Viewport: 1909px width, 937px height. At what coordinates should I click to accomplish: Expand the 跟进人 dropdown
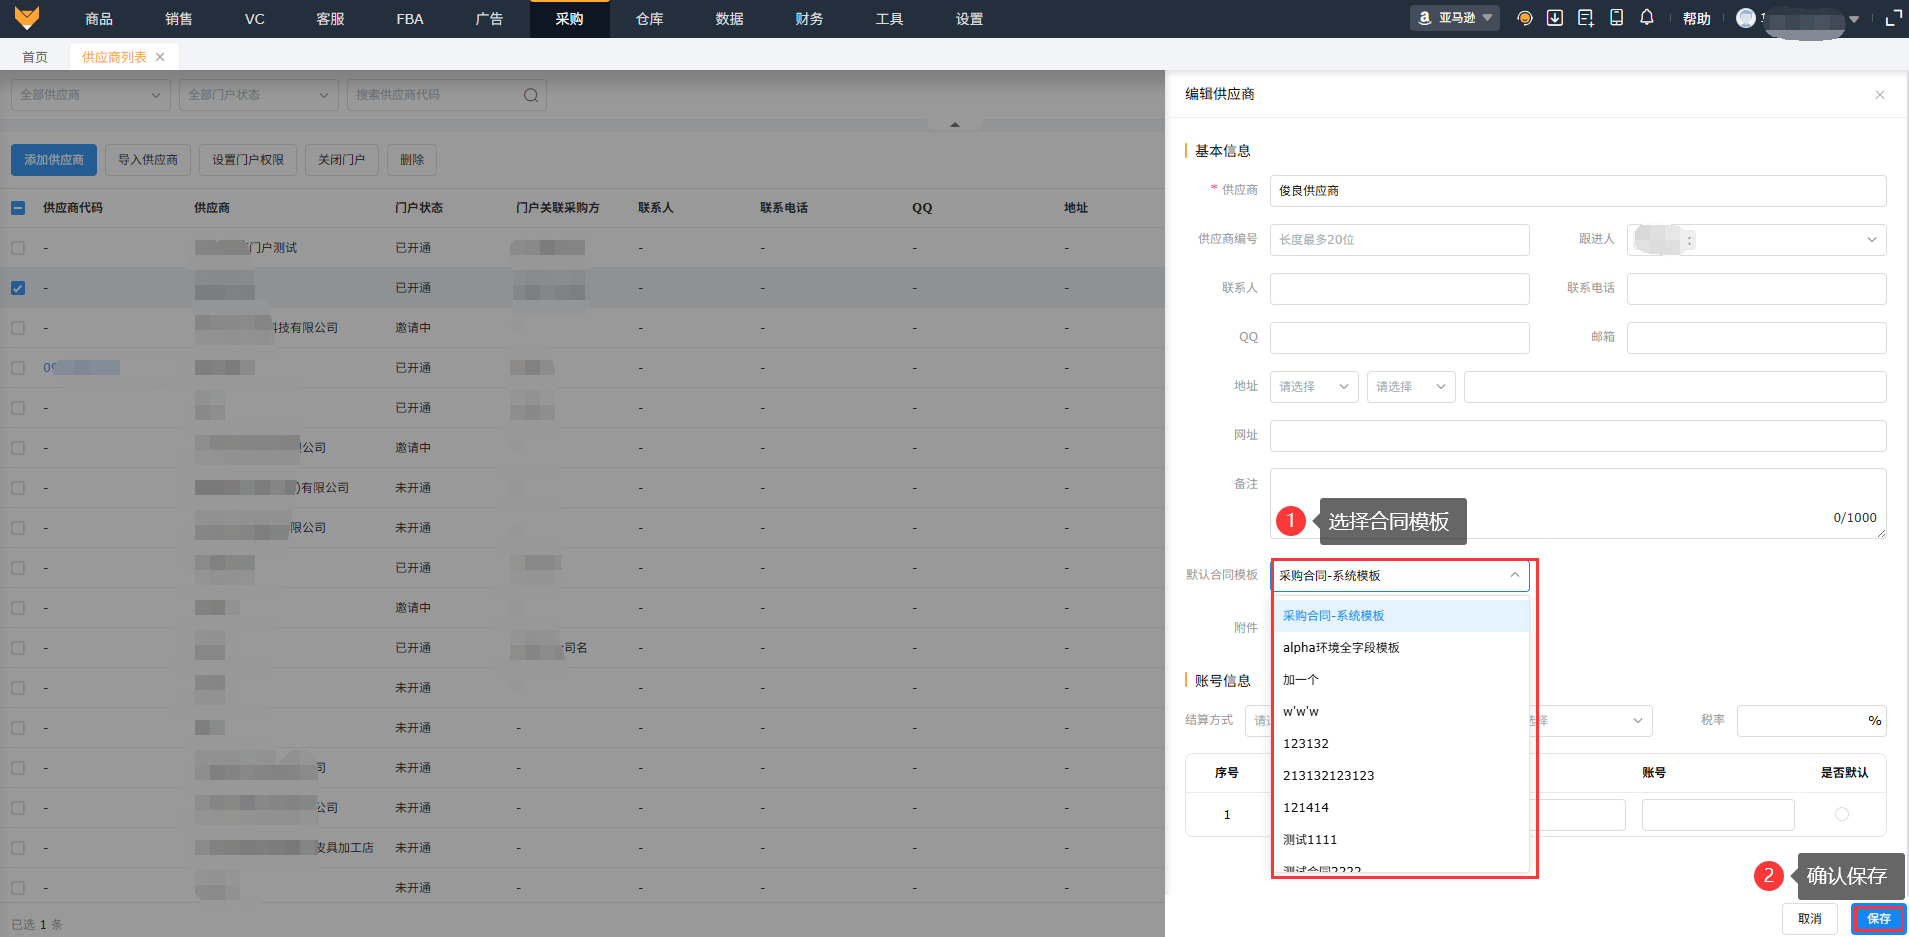point(1756,240)
